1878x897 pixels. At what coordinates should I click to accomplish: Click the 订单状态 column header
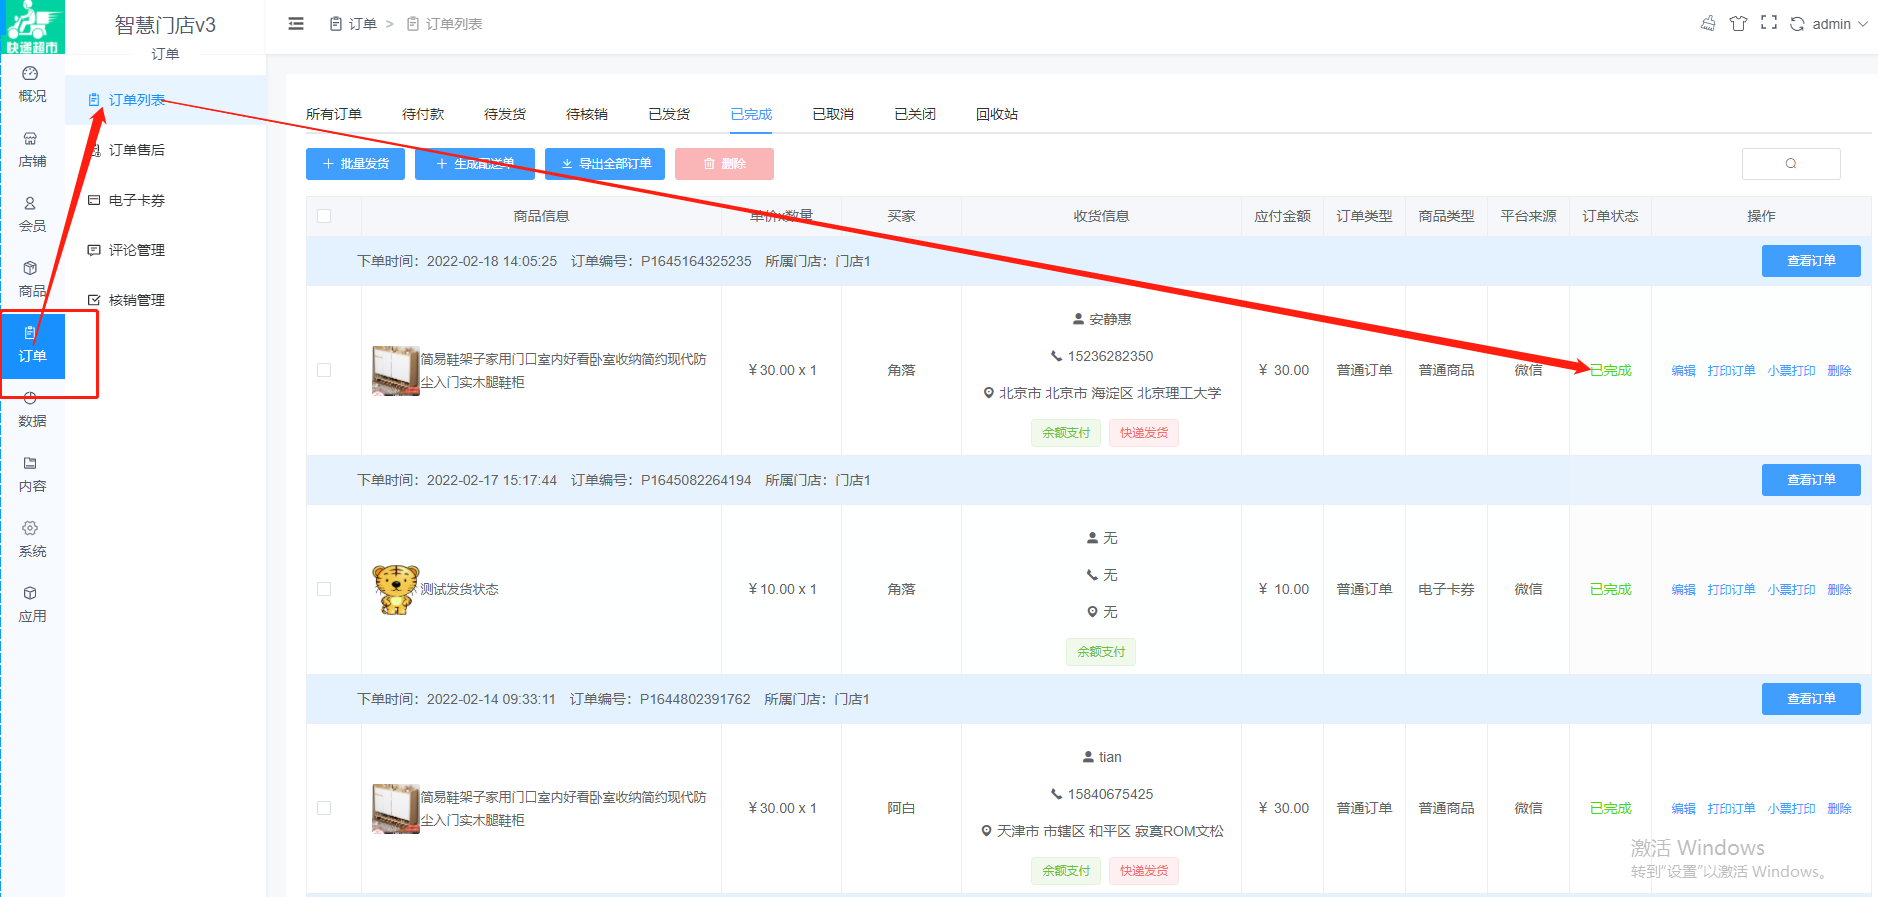pos(1610,216)
